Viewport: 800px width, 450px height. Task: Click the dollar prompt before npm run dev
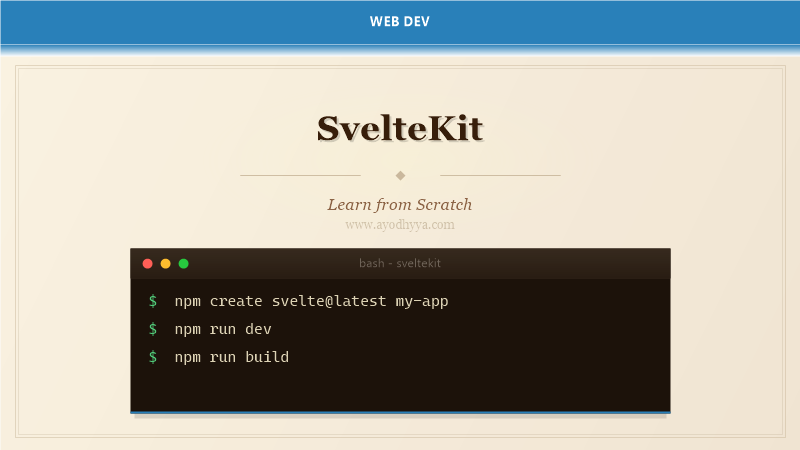(x=153, y=329)
